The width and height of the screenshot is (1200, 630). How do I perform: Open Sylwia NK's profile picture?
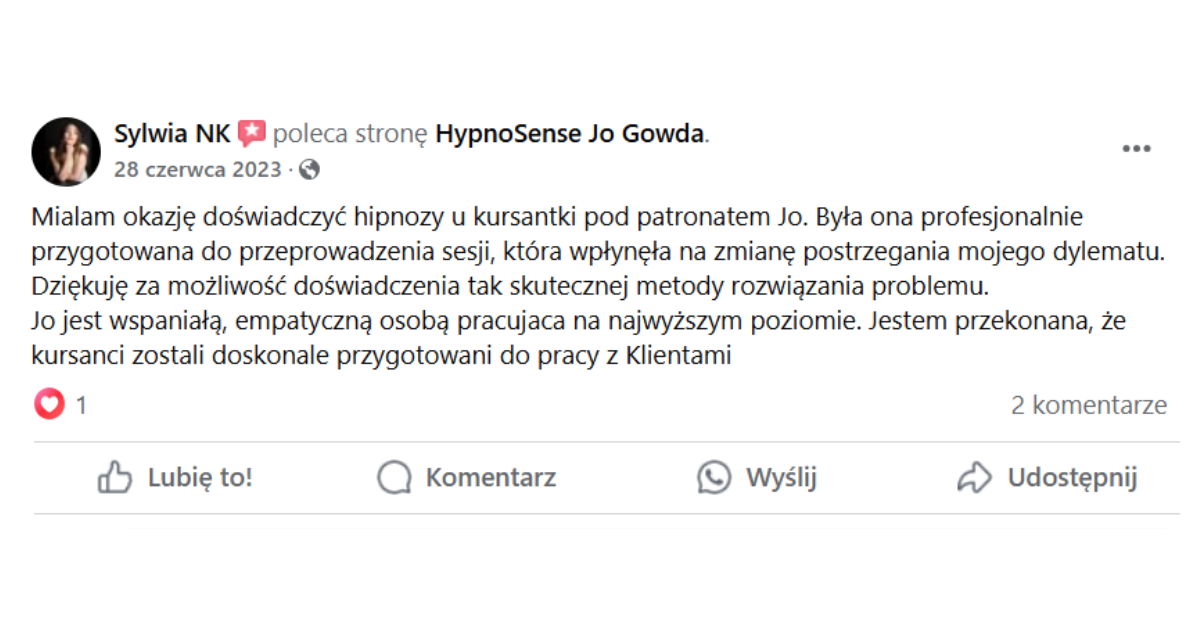[x=66, y=151]
